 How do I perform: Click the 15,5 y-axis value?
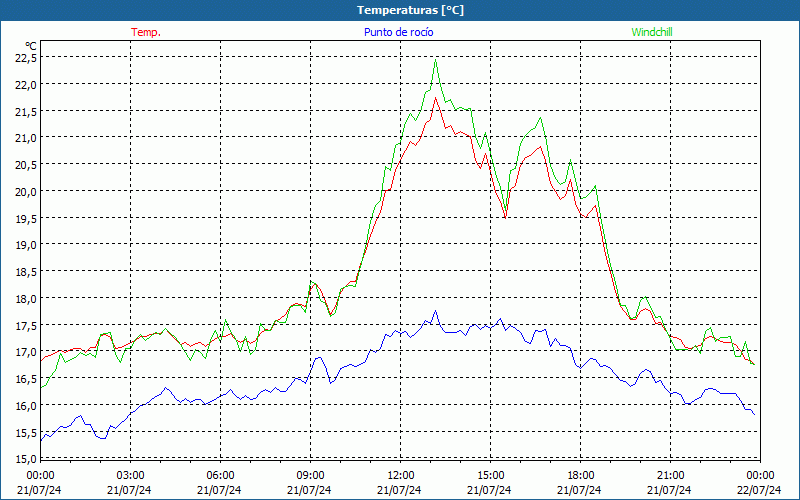[x=26, y=432]
